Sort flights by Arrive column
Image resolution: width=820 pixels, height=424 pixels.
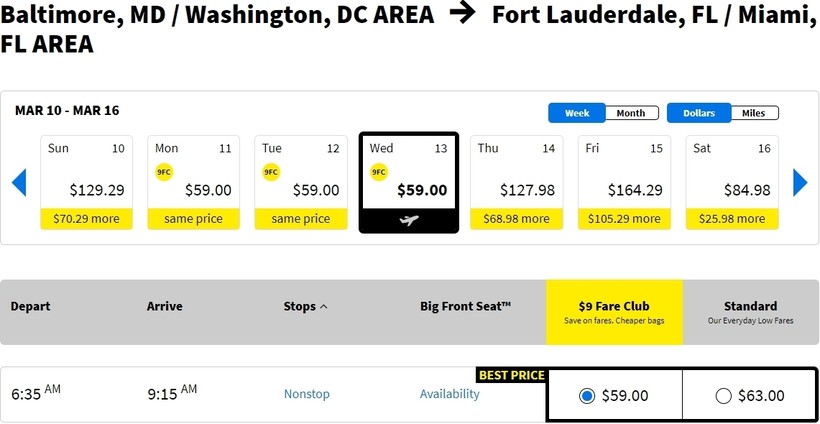(165, 306)
